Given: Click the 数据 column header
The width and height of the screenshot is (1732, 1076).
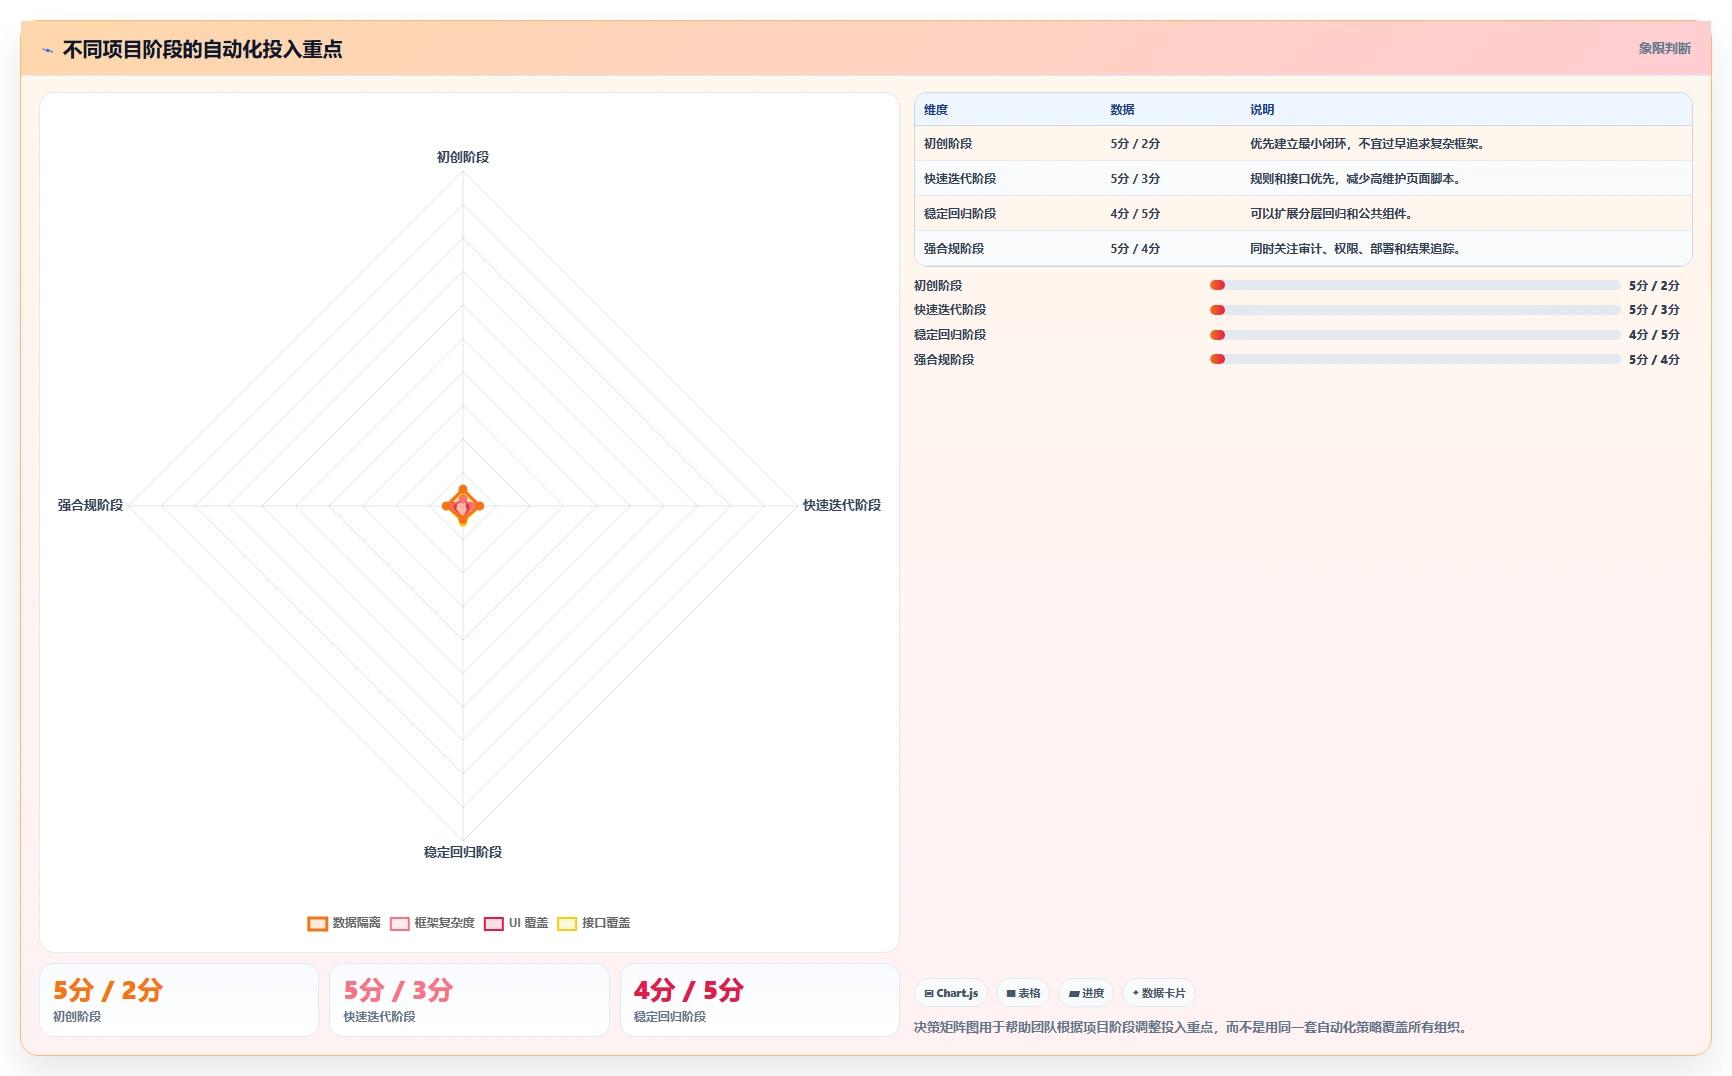Looking at the screenshot, I should pyautogui.click(x=1122, y=110).
